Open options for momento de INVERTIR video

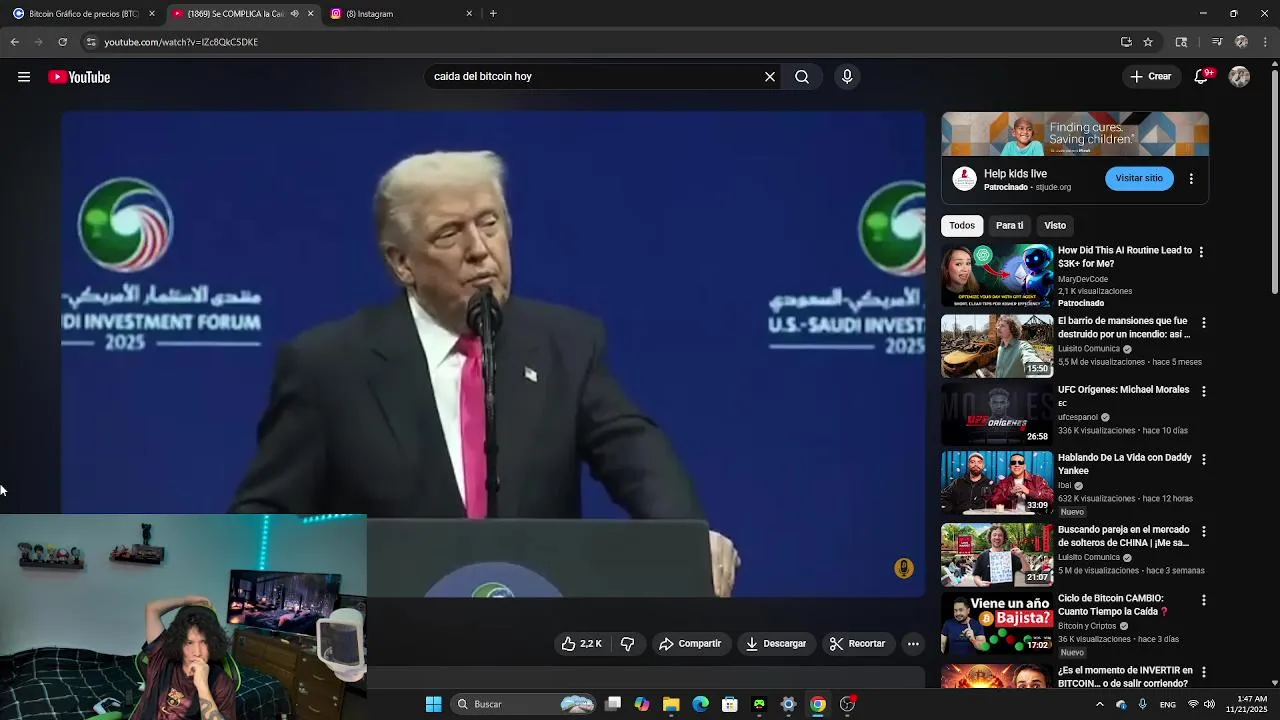[x=1204, y=672]
